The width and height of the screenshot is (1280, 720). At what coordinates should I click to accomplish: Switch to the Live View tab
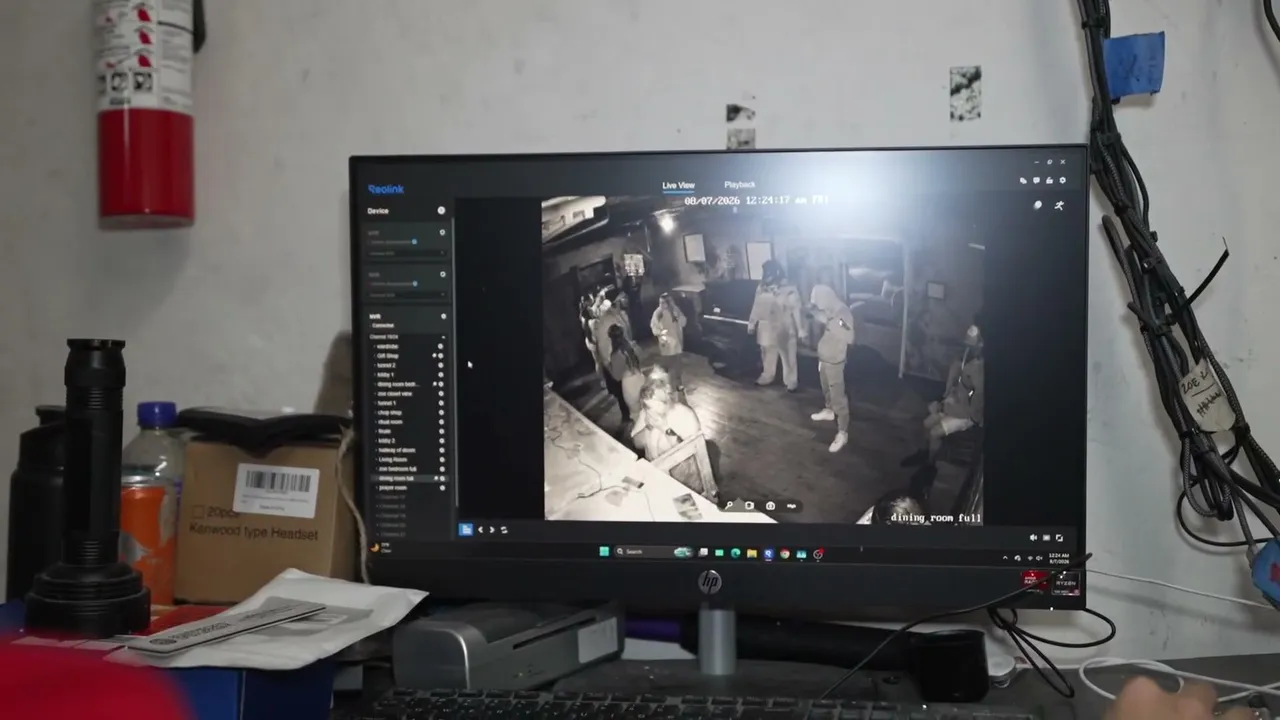tap(678, 185)
